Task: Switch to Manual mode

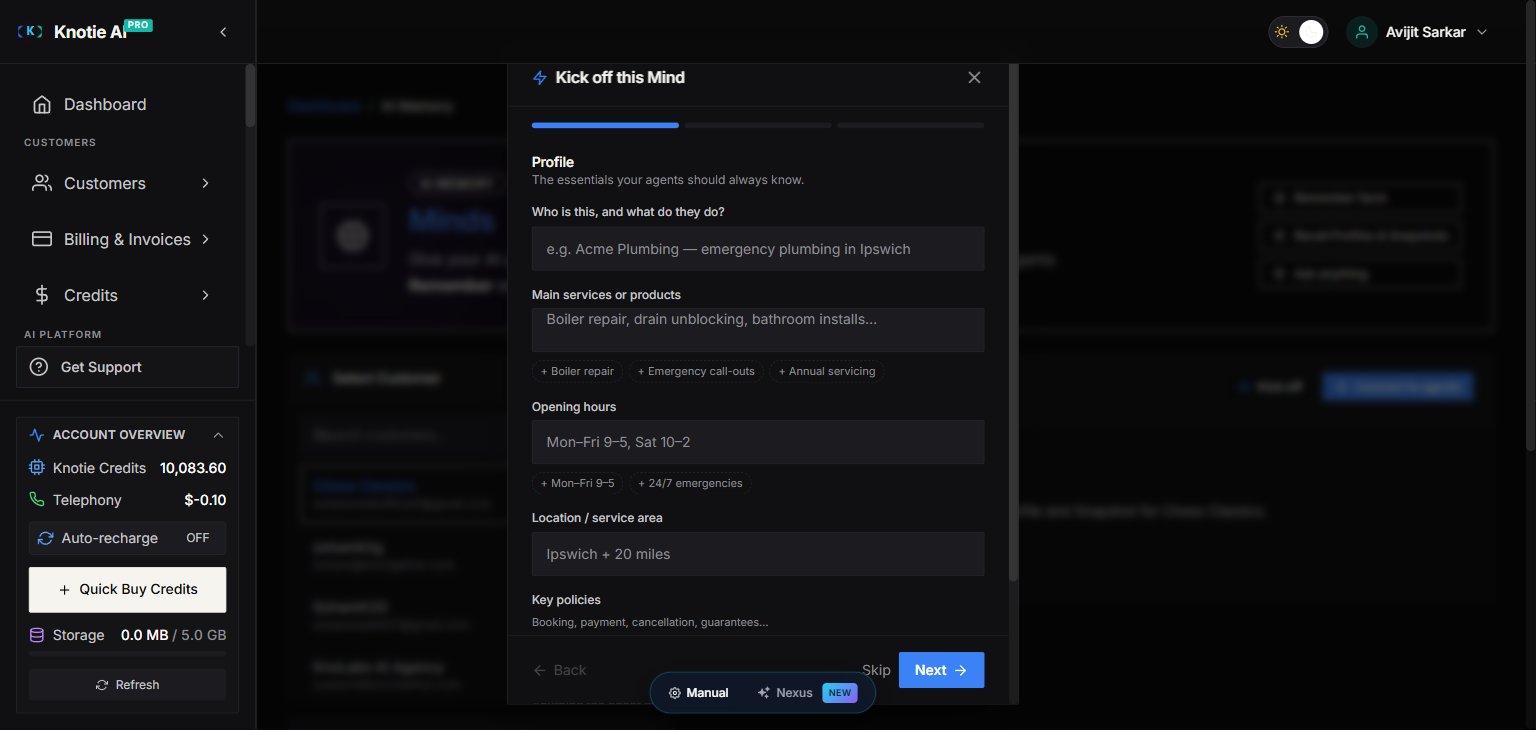Action: [x=698, y=692]
